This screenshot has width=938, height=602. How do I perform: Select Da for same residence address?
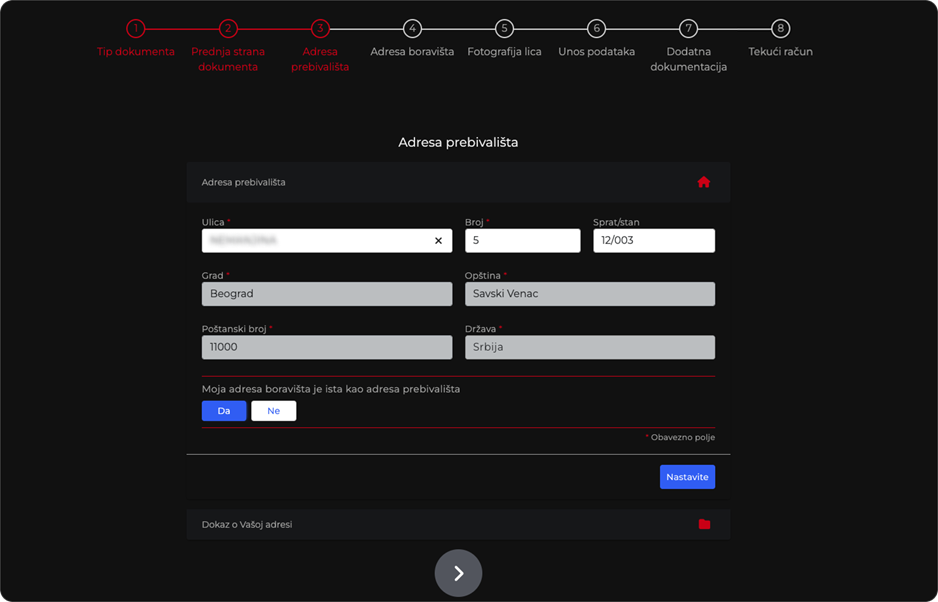coord(224,411)
